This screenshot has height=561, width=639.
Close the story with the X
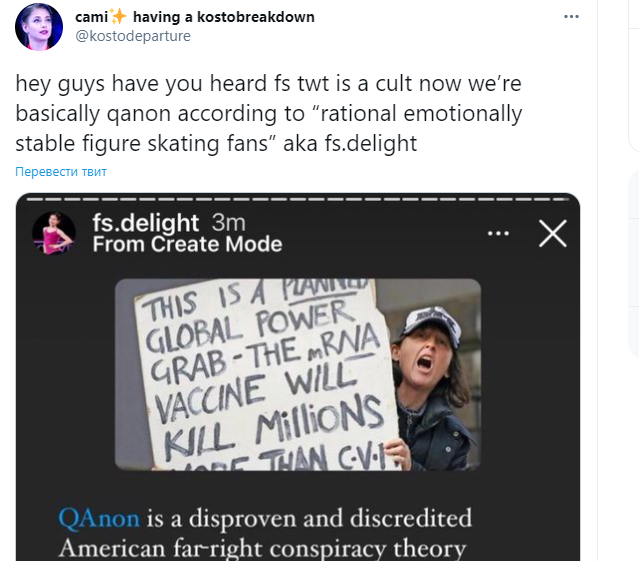(x=552, y=234)
